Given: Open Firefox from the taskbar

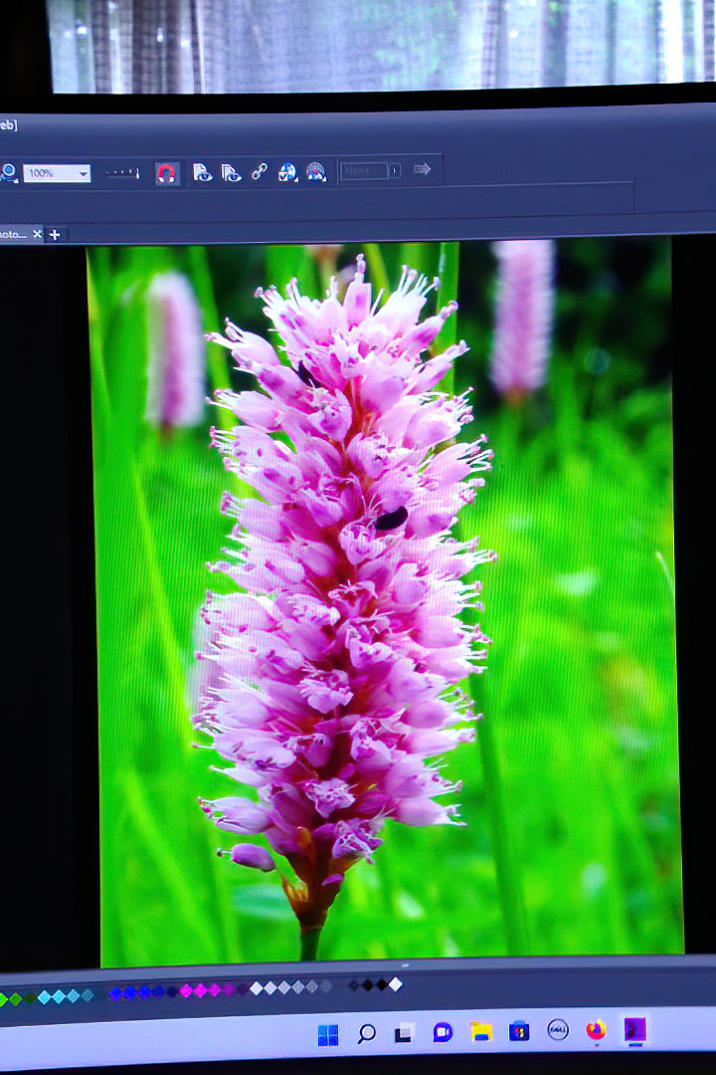Looking at the screenshot, I should point(596,1030).
